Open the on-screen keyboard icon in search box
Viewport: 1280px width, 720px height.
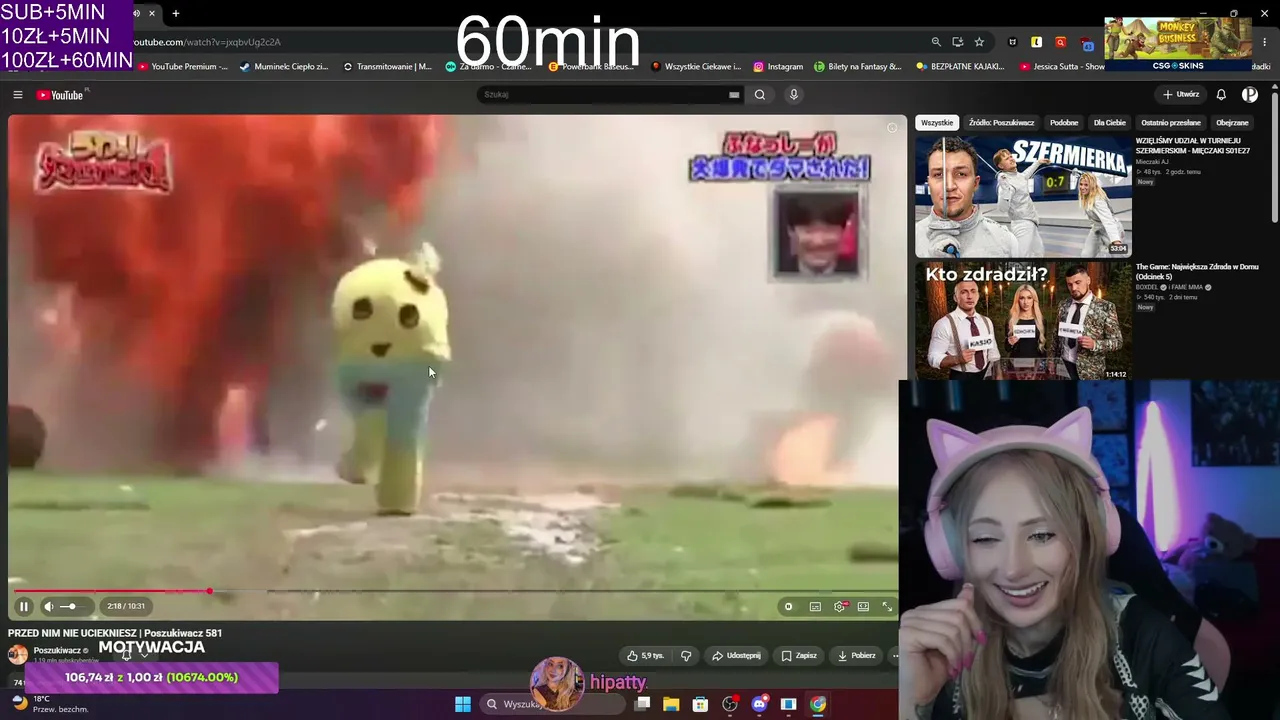[x=734, y=95]
